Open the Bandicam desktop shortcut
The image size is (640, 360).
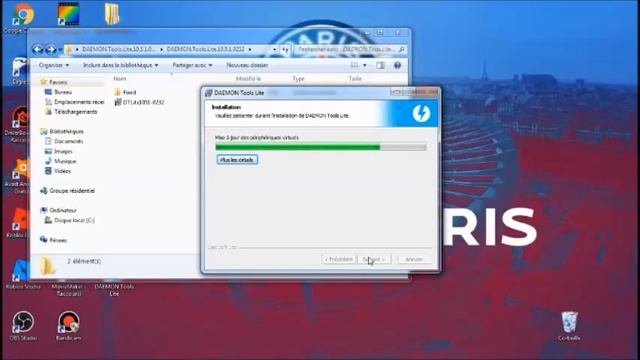click(69, 326)
